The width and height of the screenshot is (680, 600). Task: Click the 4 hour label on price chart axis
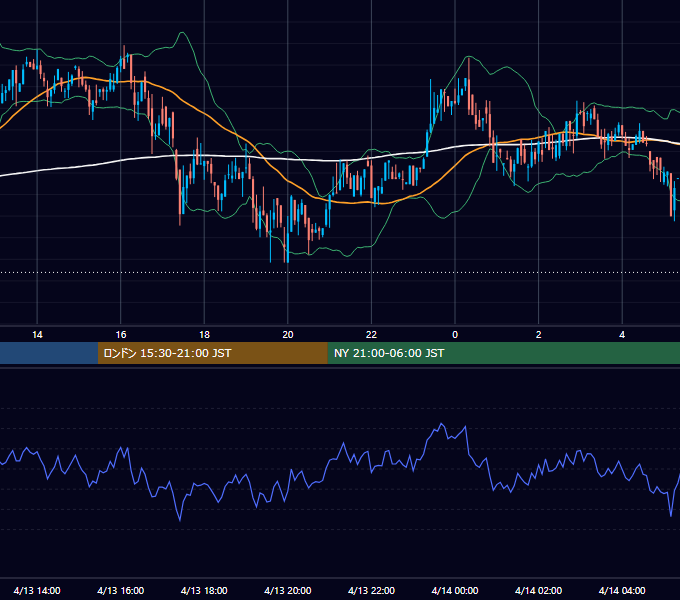pos(622,335)
